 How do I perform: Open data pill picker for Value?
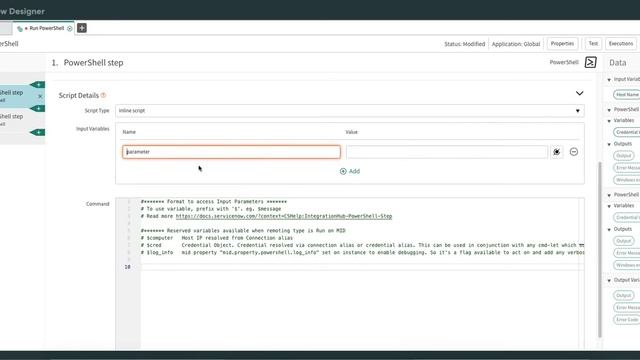point(556,152)
